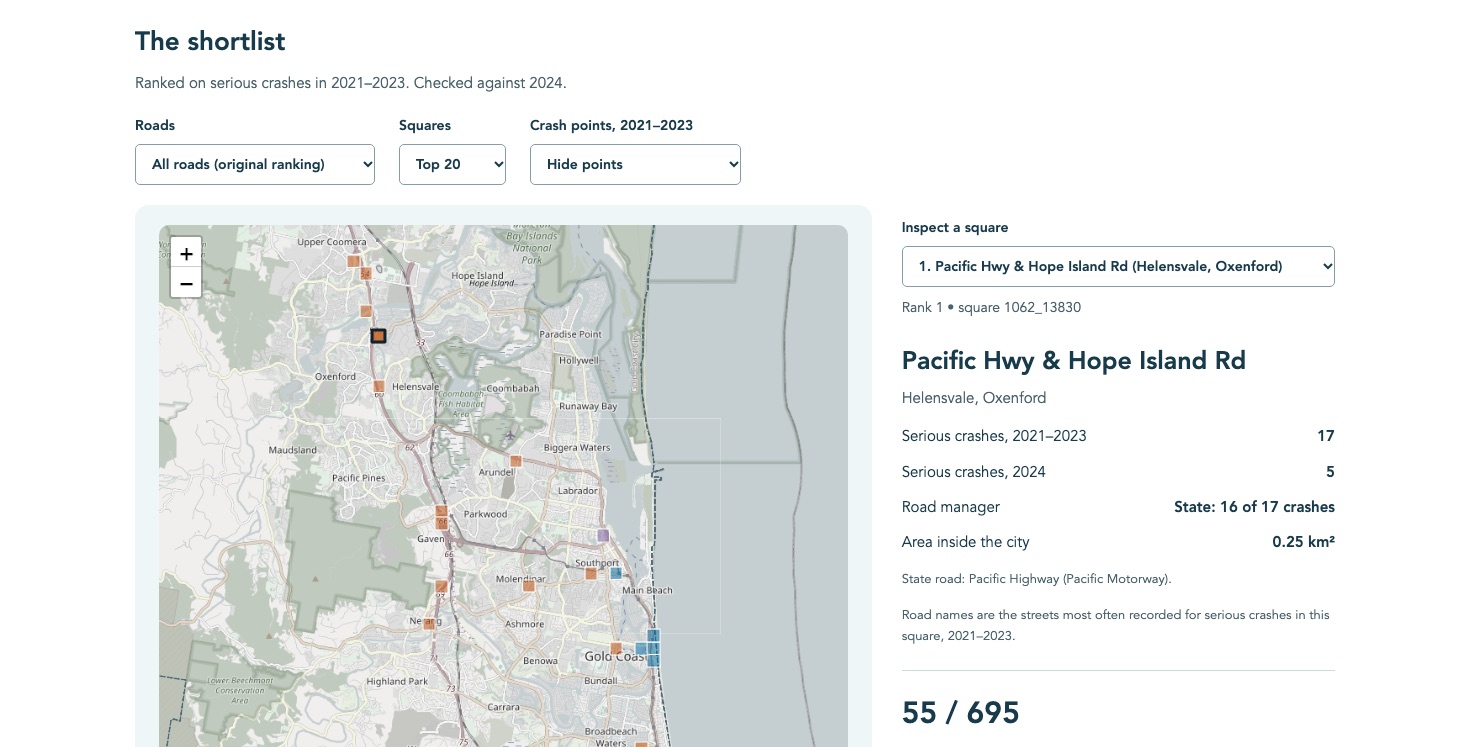Viewport: 1470px width, 747px height.
Task: Choose the orange square under Molendinar label
Action: coord(528,586)
